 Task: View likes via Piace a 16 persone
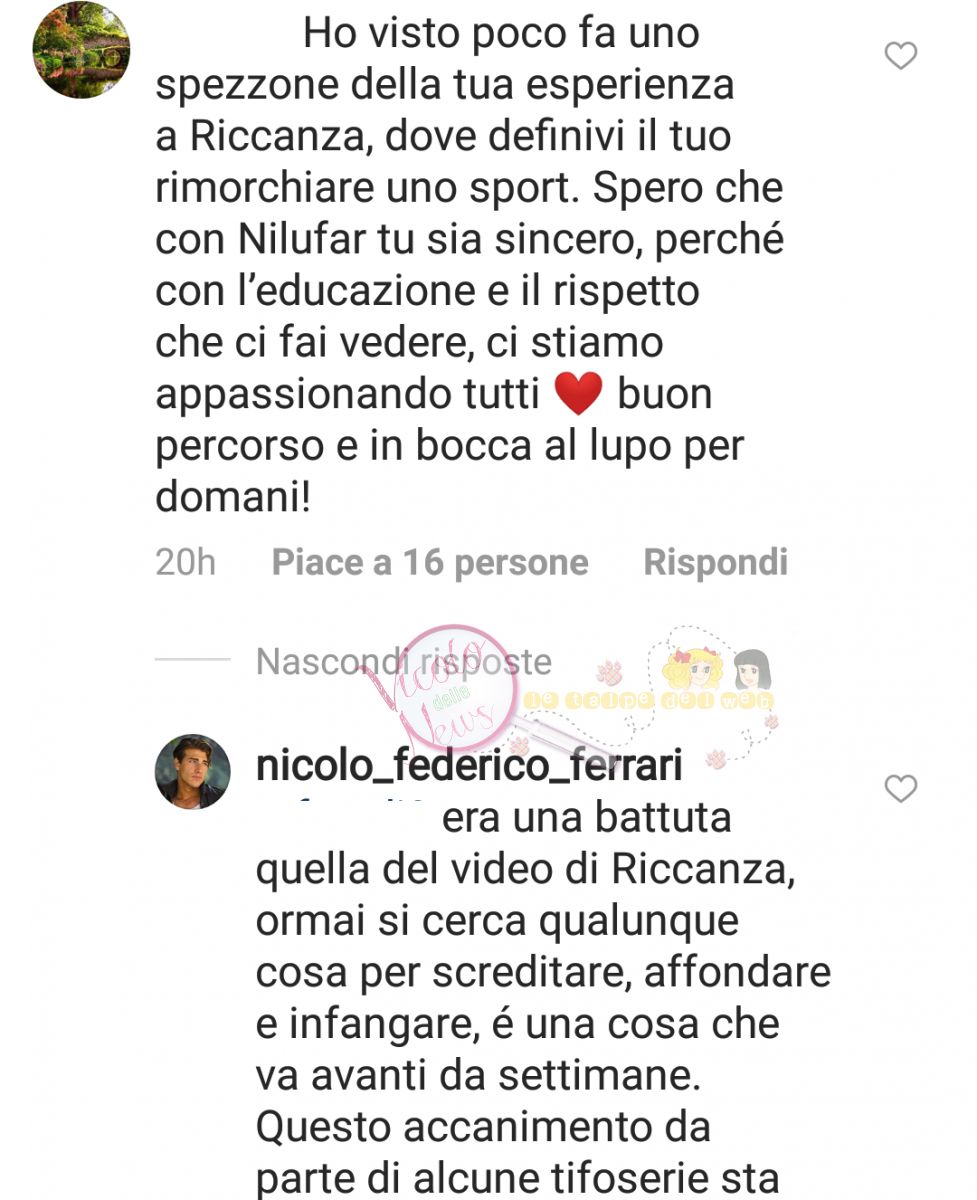pos(430,563)
